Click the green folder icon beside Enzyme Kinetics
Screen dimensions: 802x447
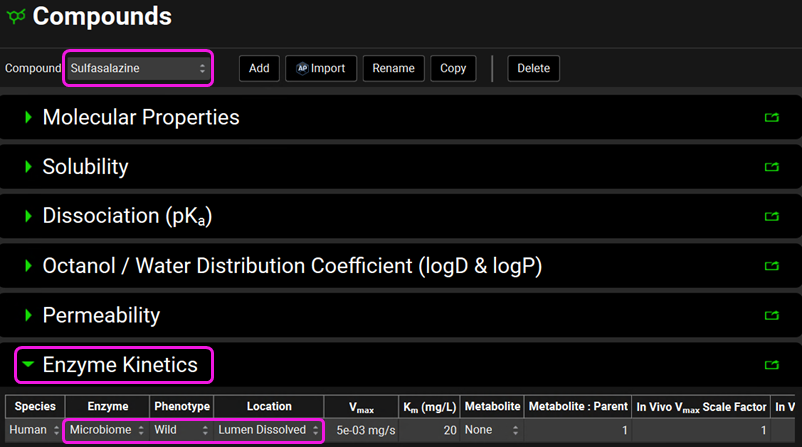click(x=771, y=365)
